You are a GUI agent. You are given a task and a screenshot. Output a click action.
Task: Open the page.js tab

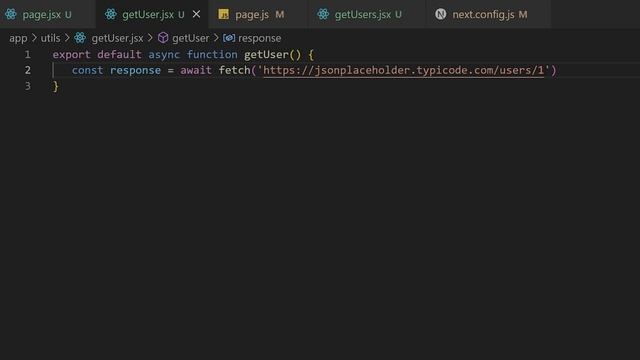coord(258,14)
